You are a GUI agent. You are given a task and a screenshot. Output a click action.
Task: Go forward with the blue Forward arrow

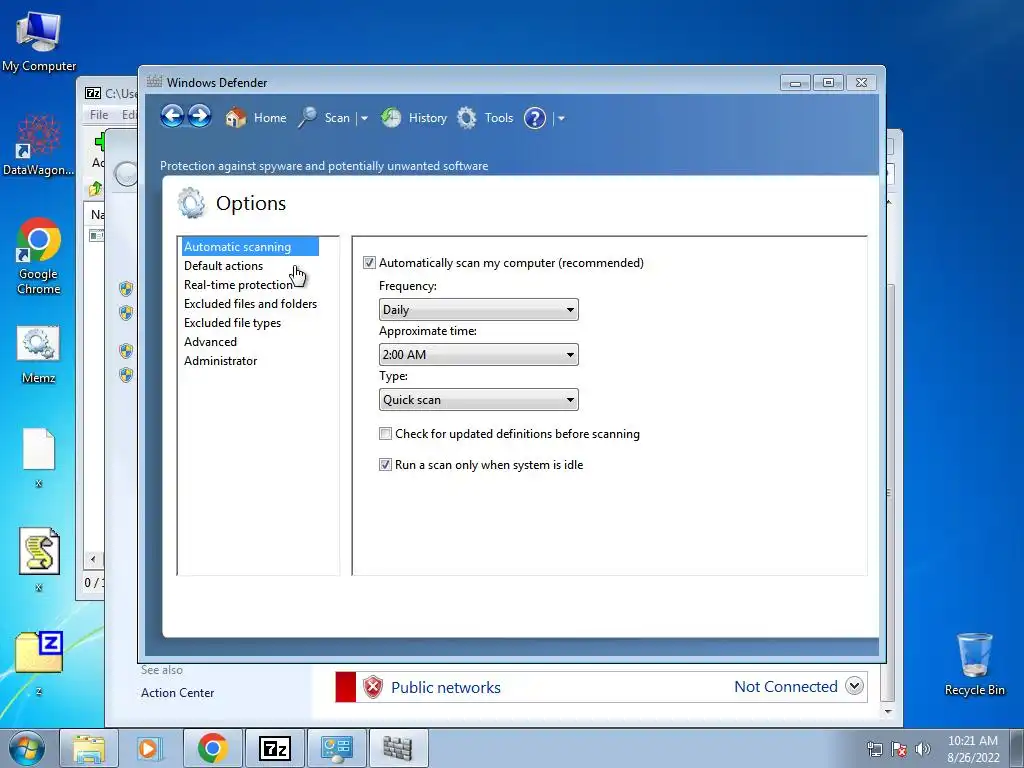point(200,117)
